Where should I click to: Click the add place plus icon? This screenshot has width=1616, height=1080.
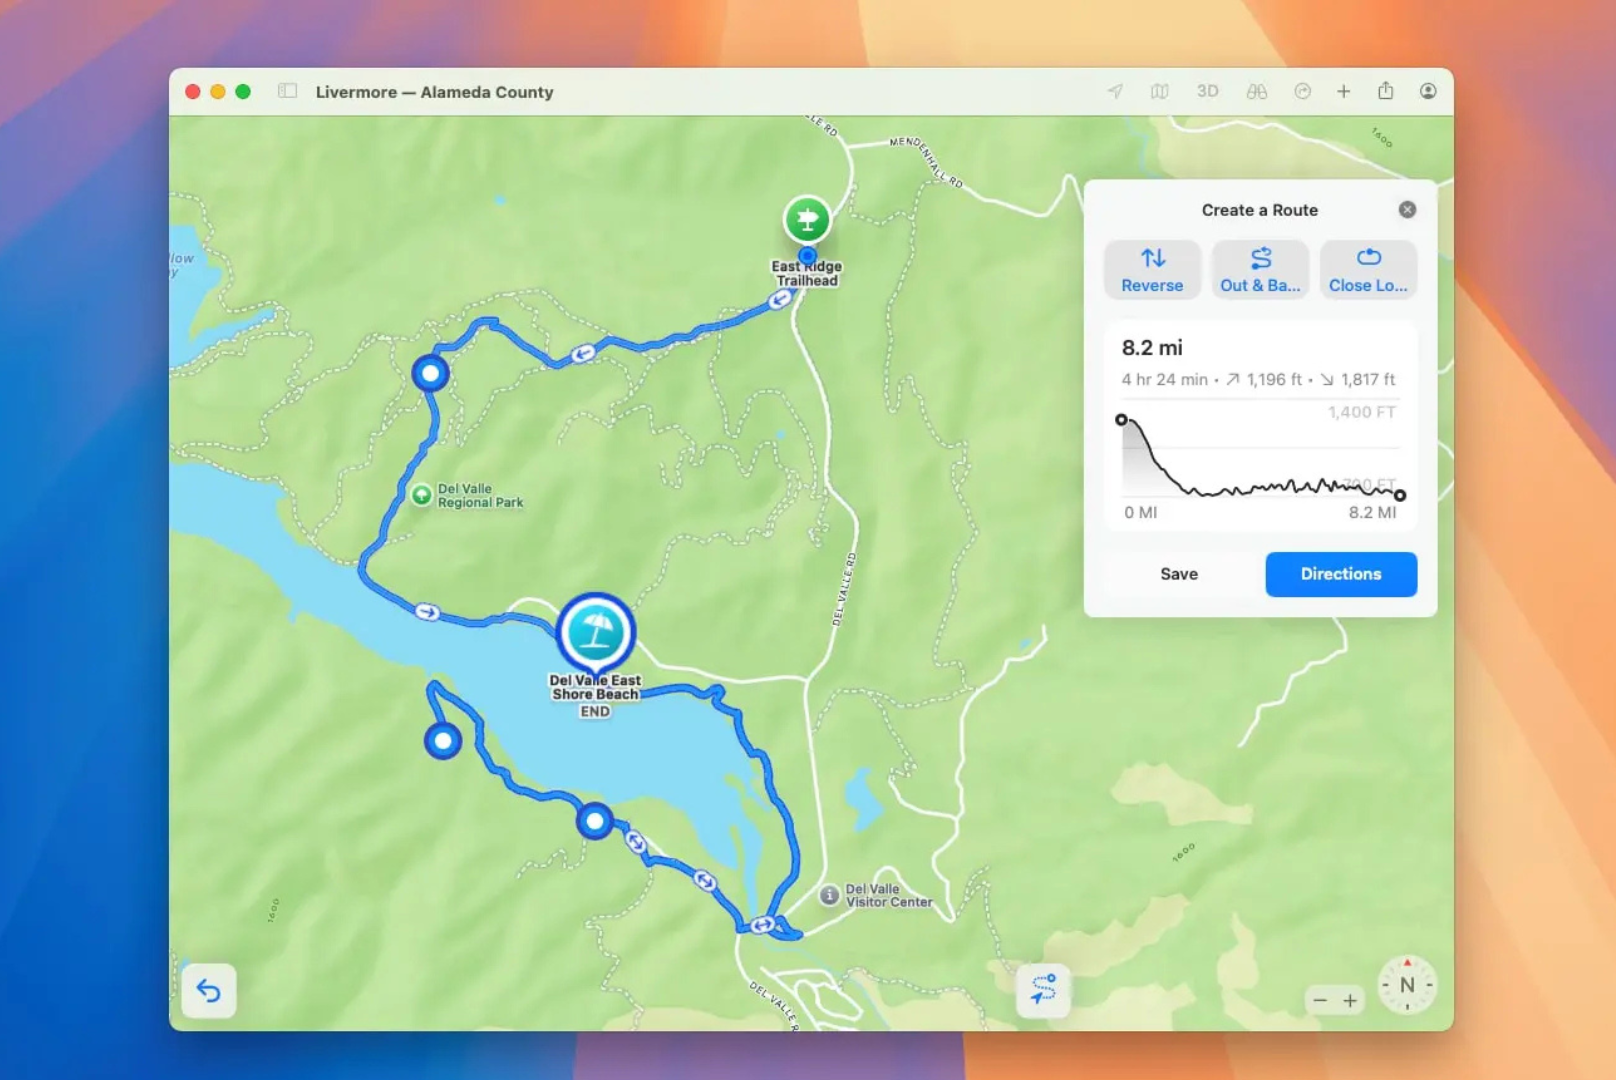pyautogui.click(x=1343, y=91)
